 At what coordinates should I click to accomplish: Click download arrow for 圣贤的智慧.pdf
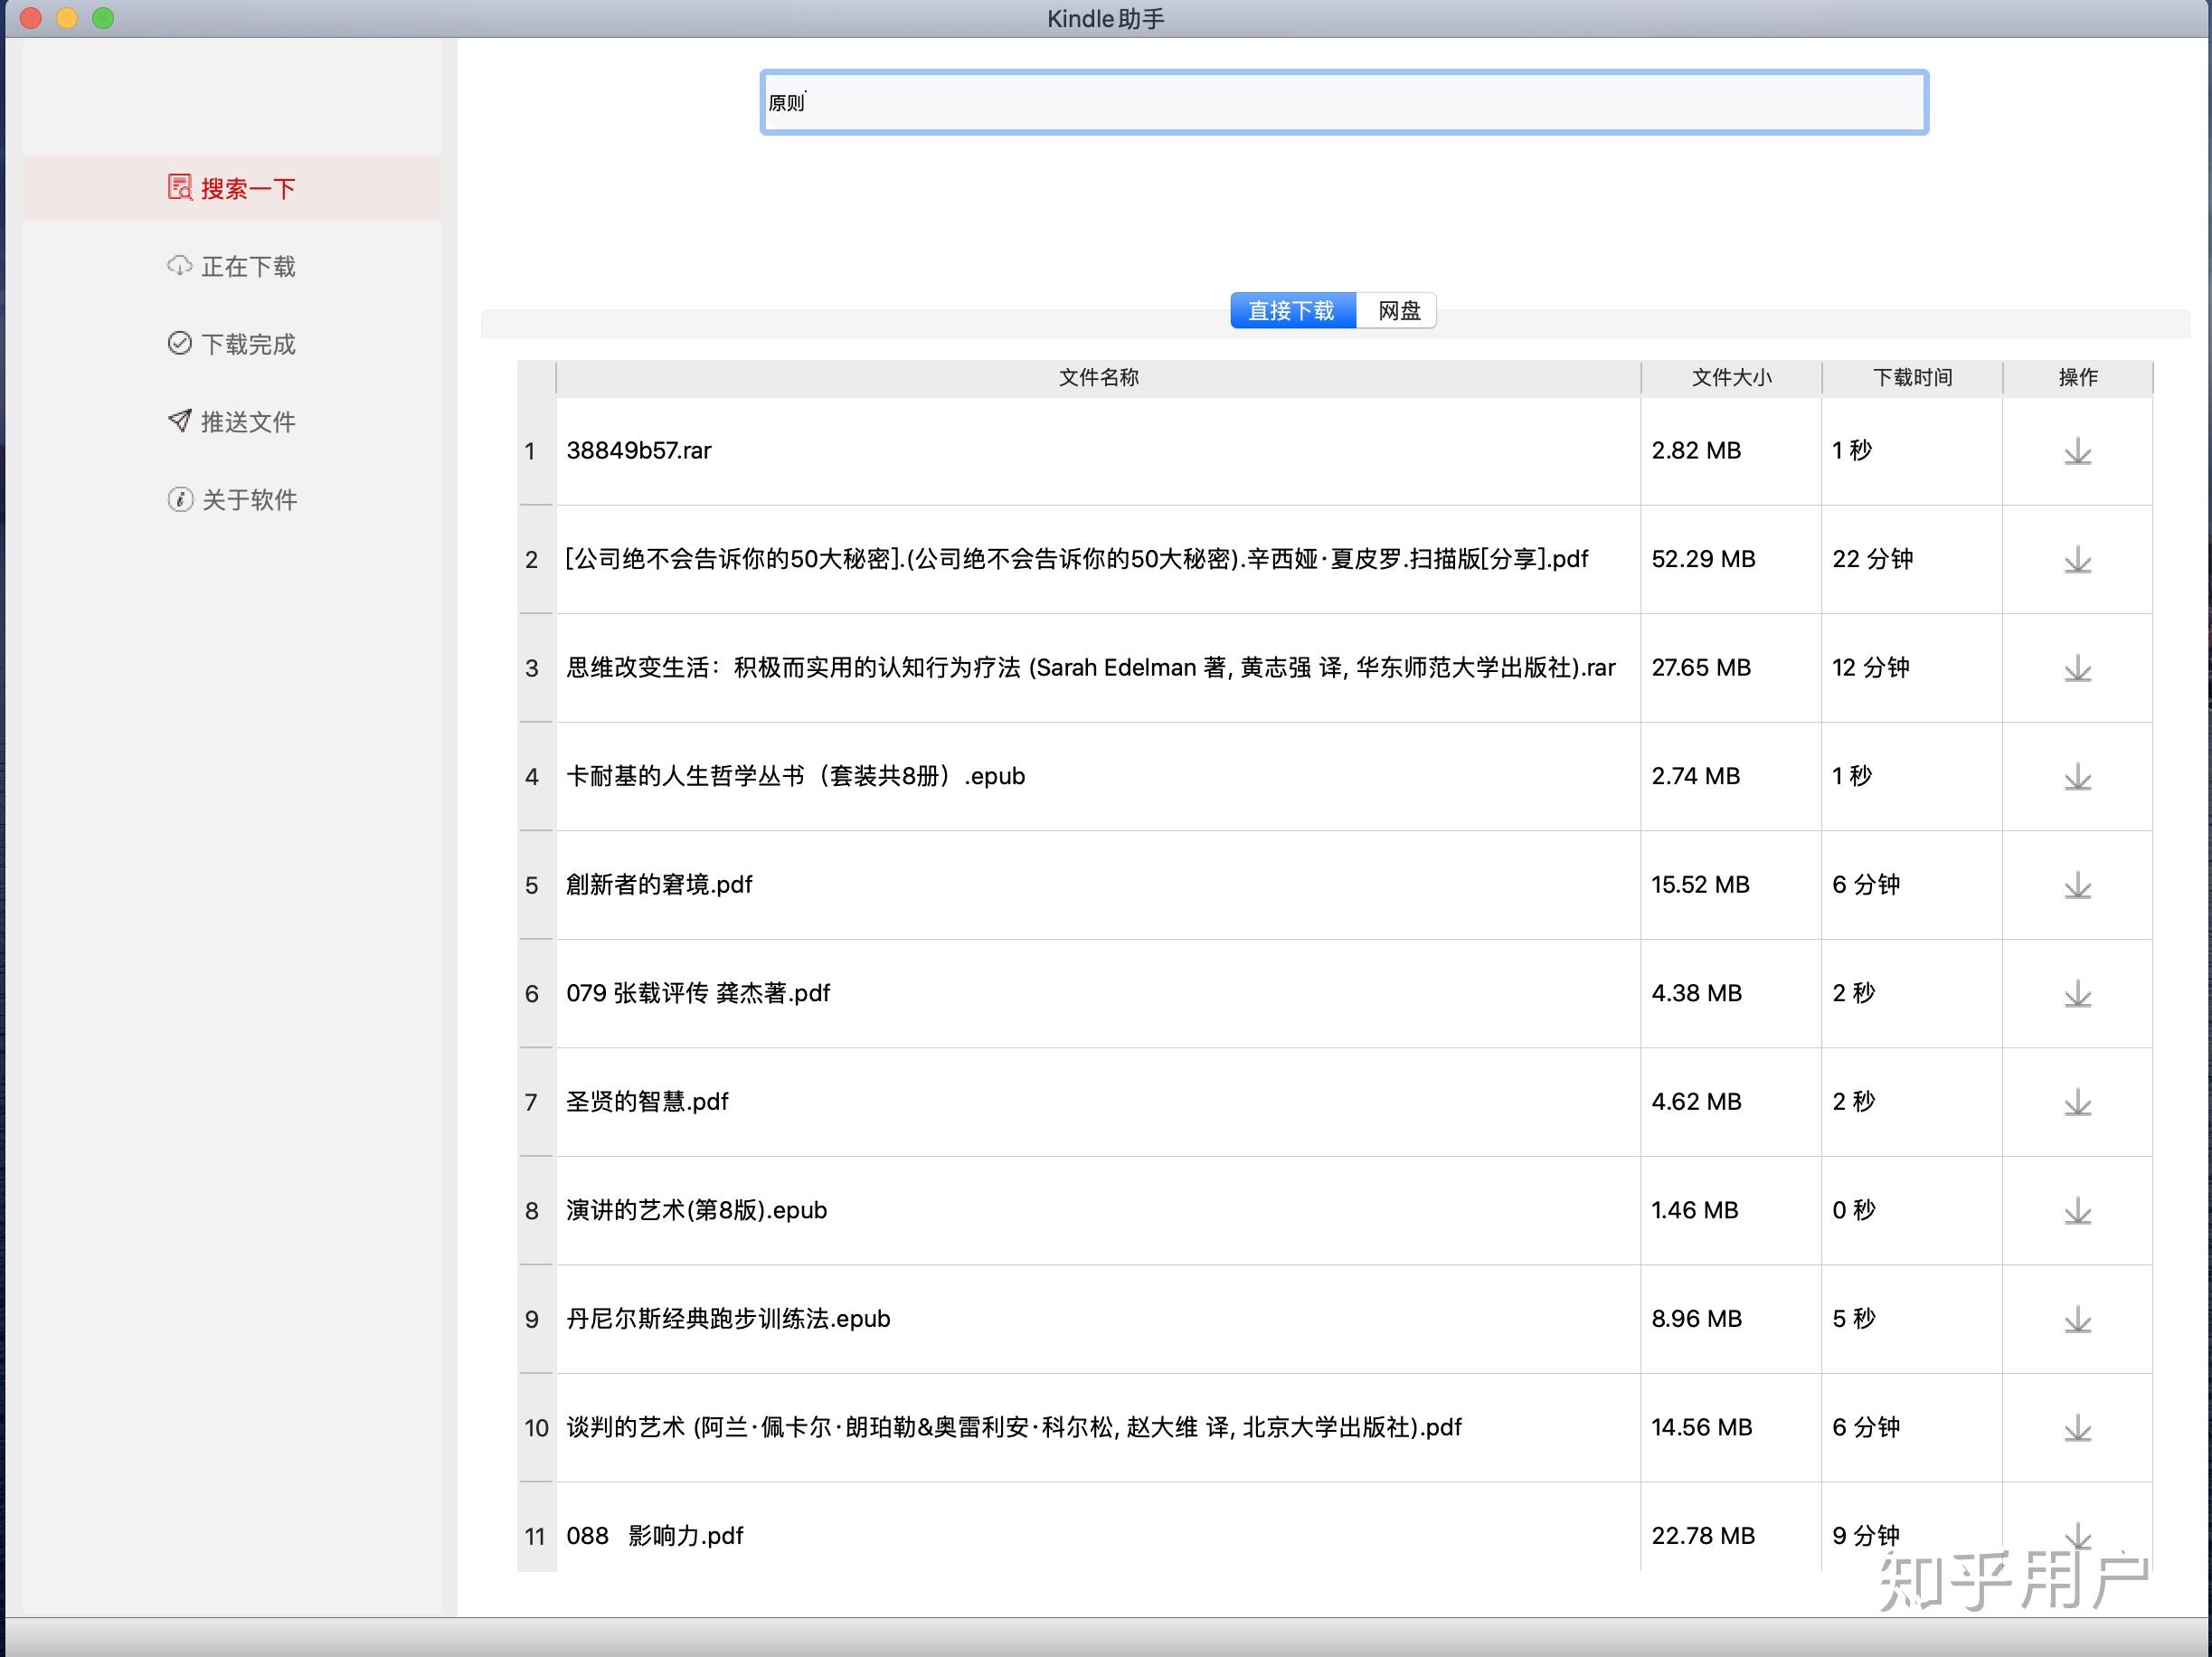[2077, 1102]
